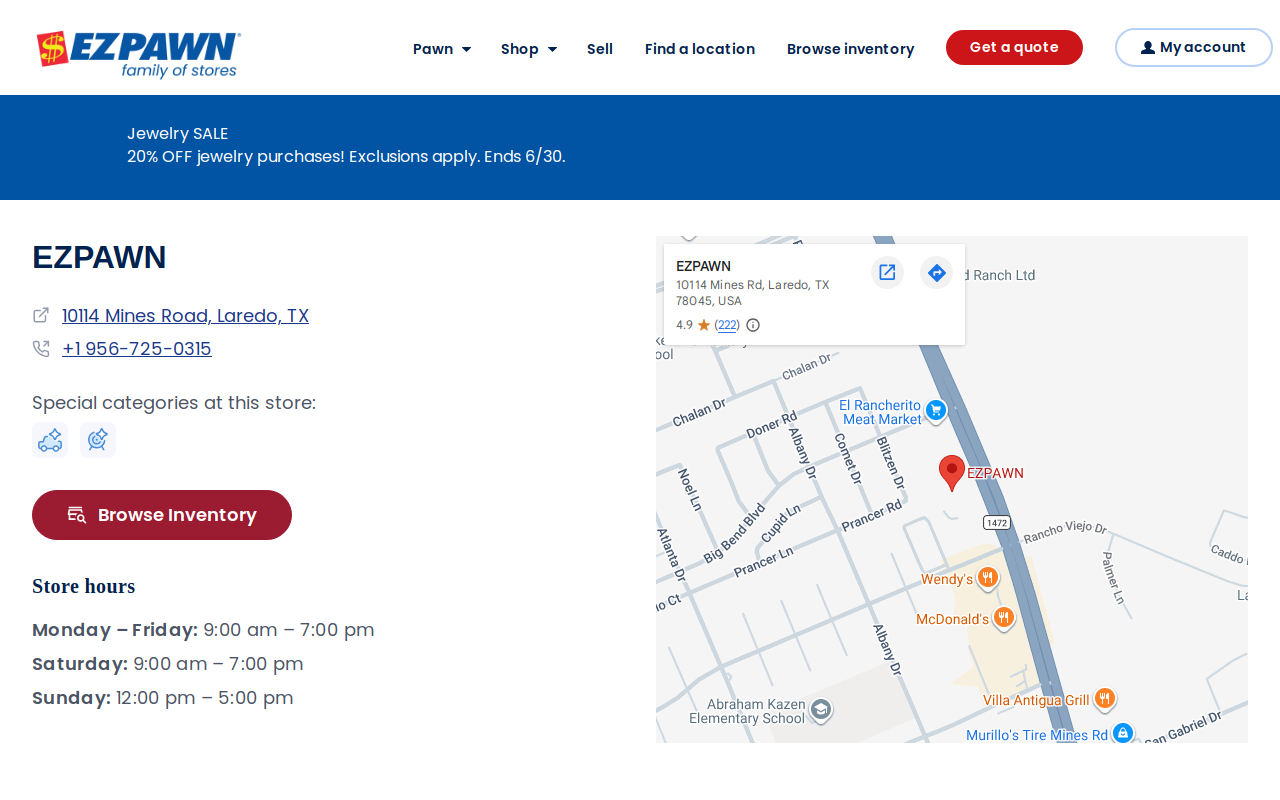Select the Wendy's restaurant marker on map
The image size is (1280, 800).
[987, 578]
